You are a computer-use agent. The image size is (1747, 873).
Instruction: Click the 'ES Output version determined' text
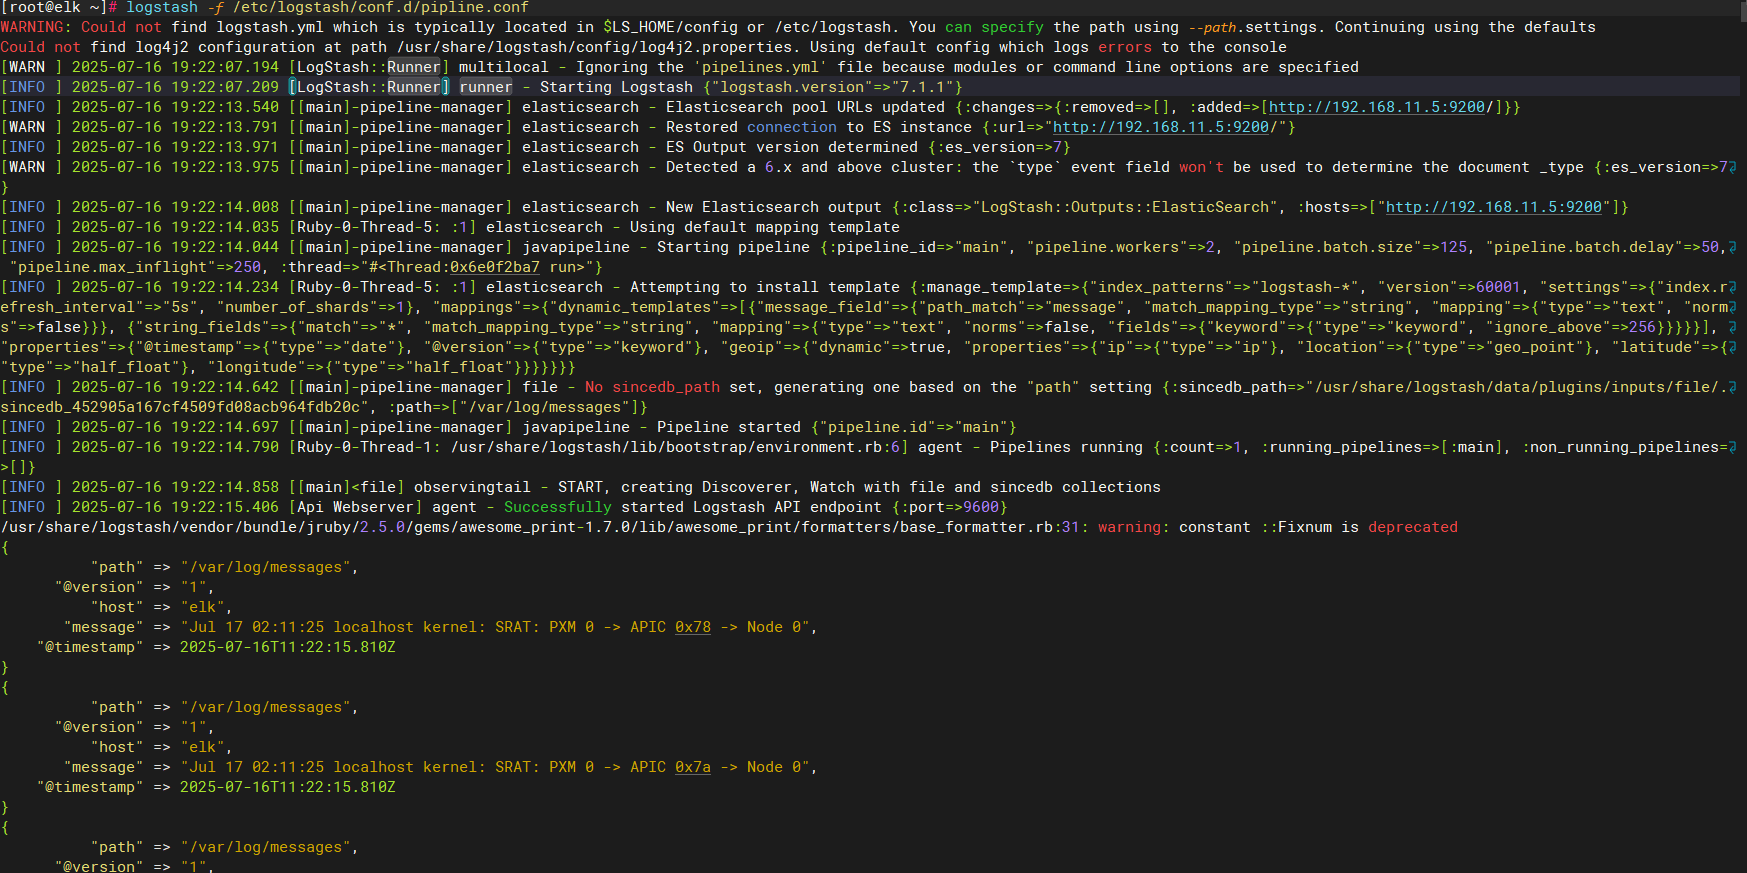(791, 147)
